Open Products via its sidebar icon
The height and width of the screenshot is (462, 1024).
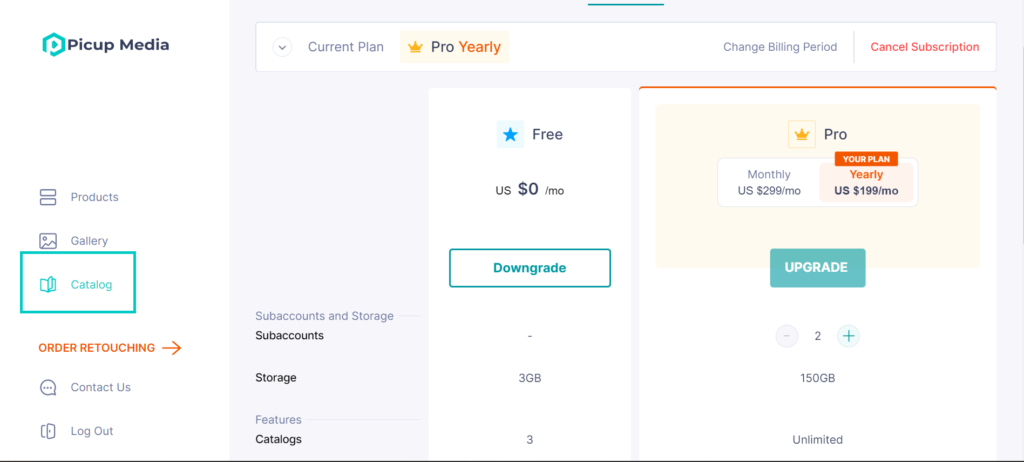[x=48, y=197]
